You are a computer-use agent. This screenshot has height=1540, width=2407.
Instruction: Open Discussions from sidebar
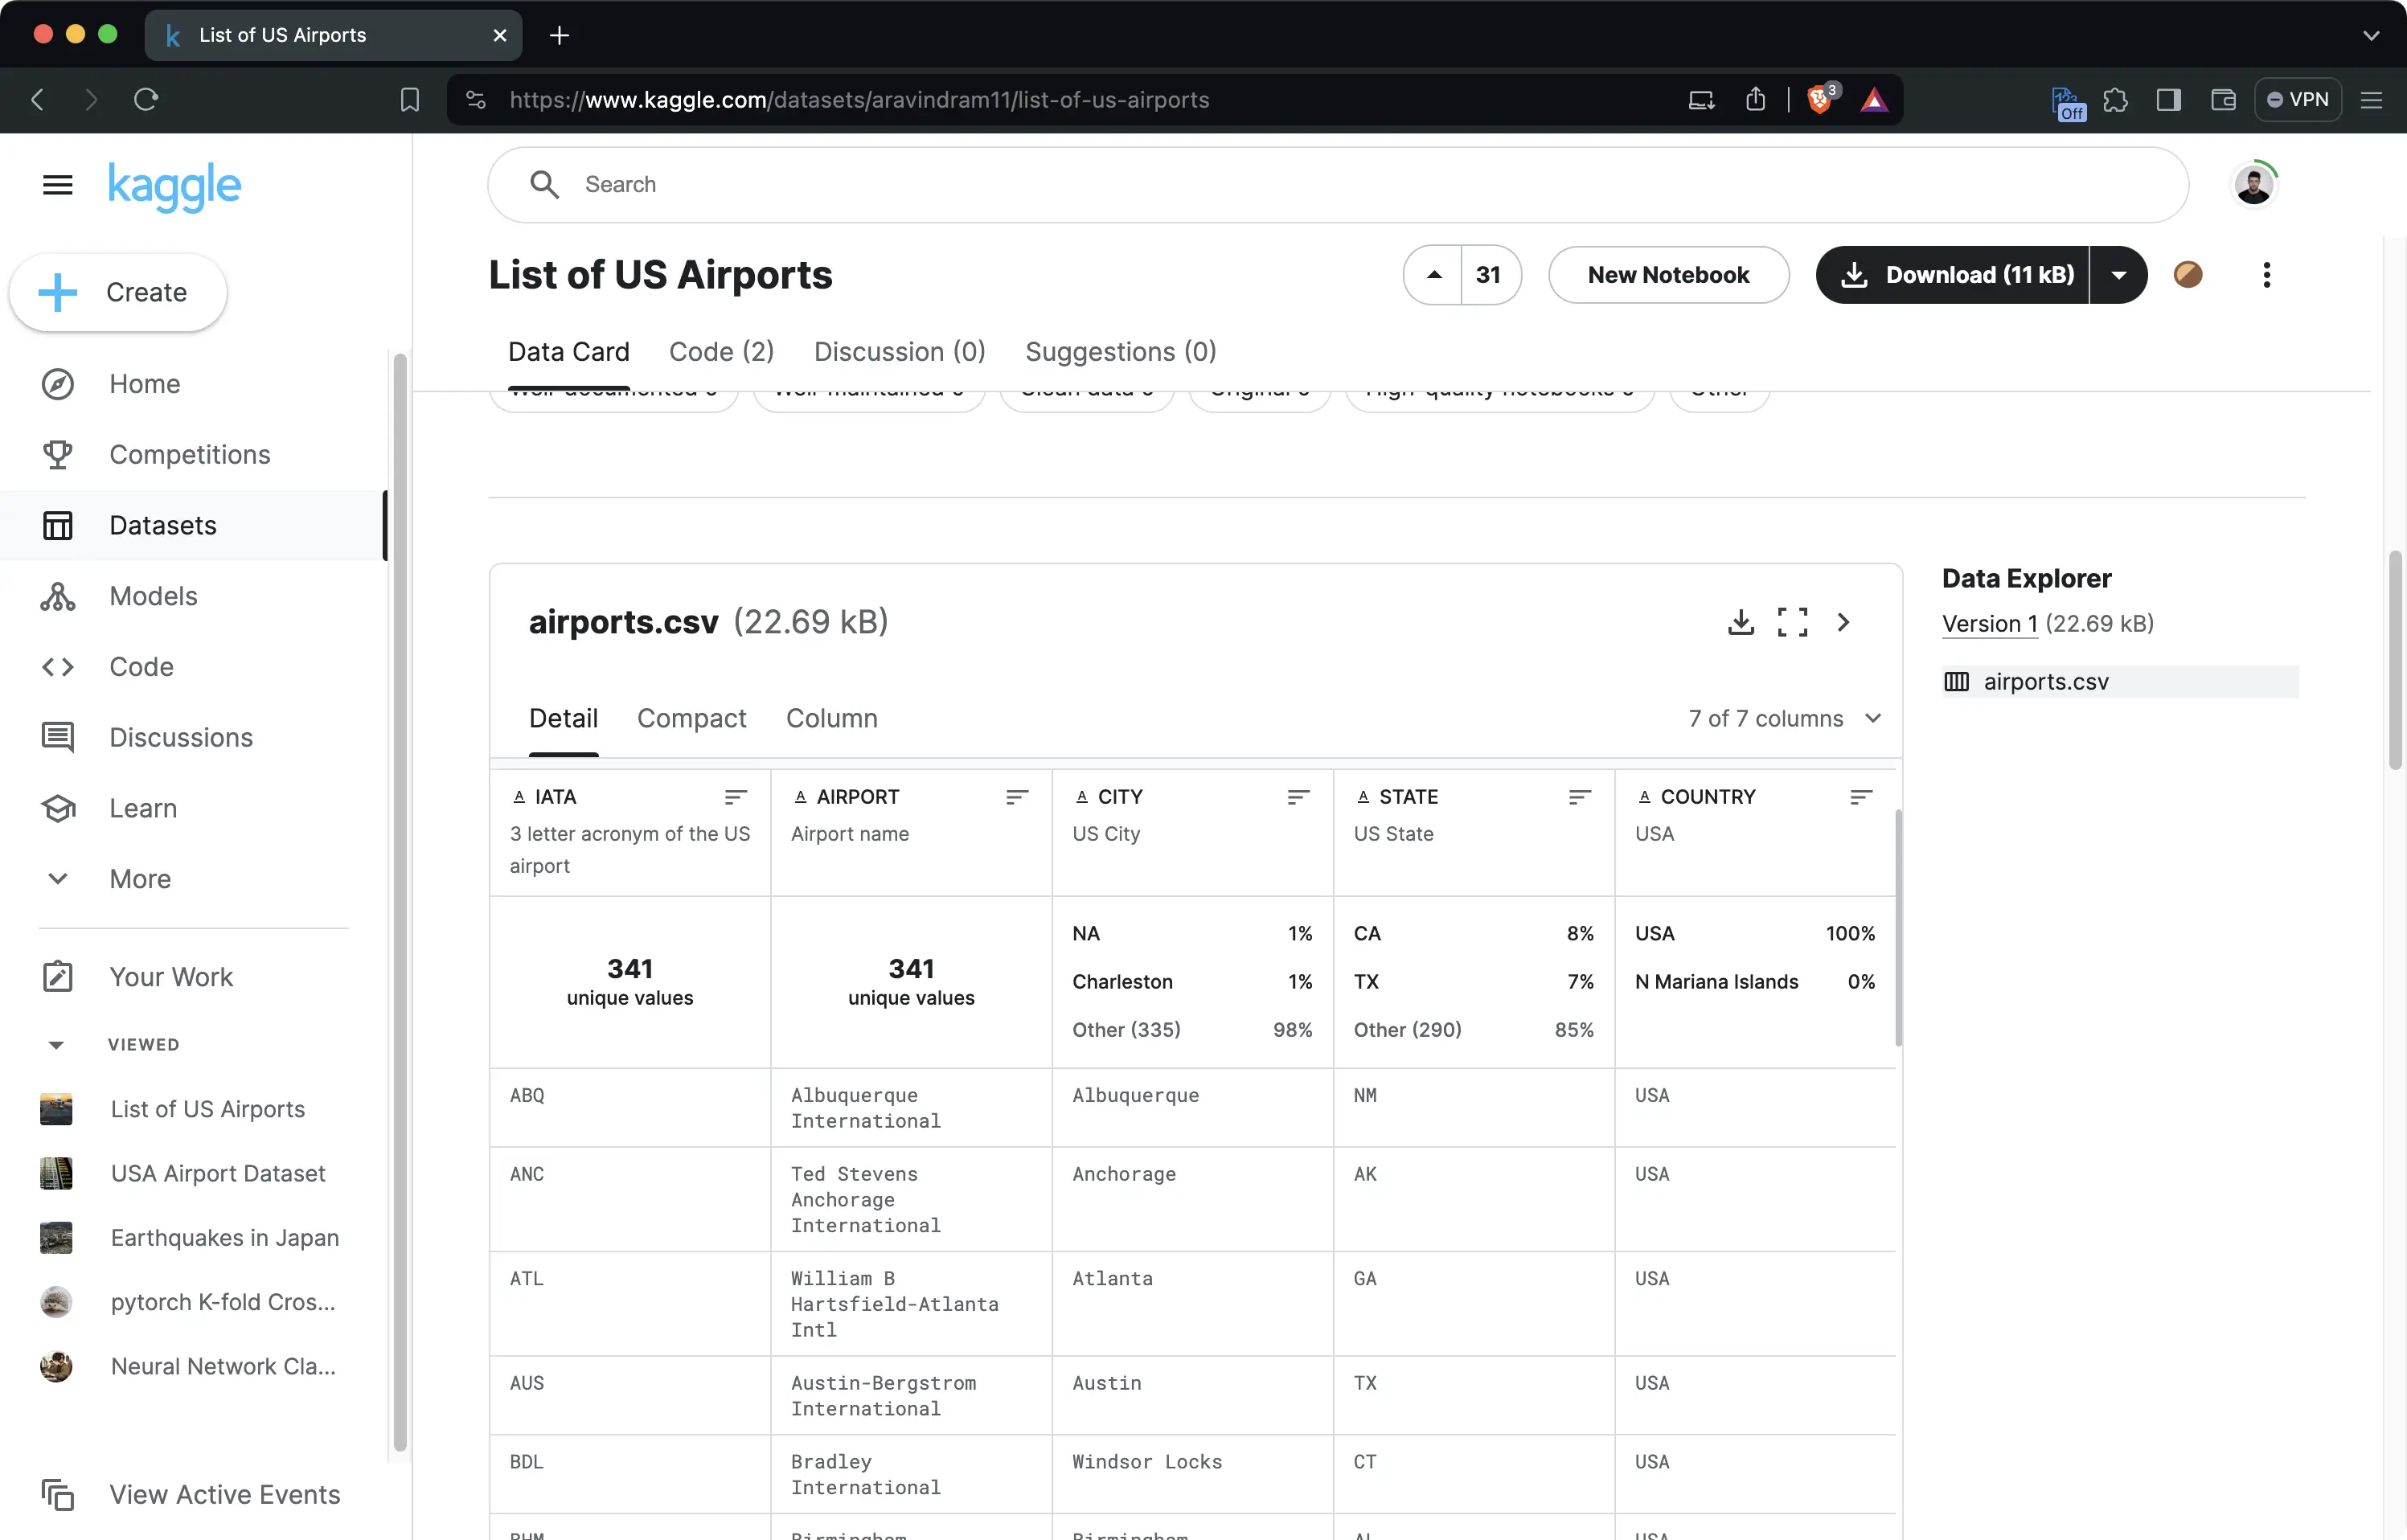tap(194, 737)
